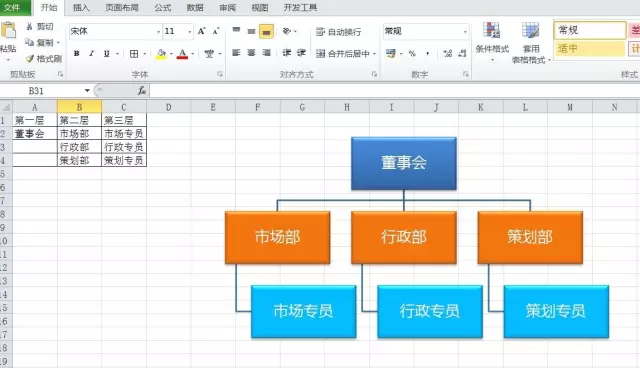Open Format as Table (套用表格格式)
The height and width of the screenshot is (368, 640).
531,43
